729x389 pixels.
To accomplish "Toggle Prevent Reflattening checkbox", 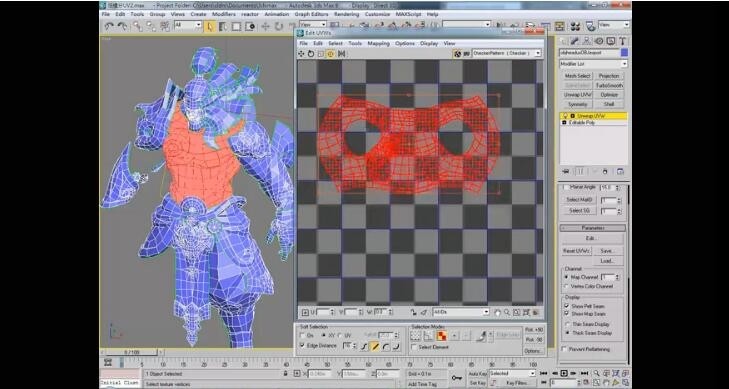I will tap(564, 349).
